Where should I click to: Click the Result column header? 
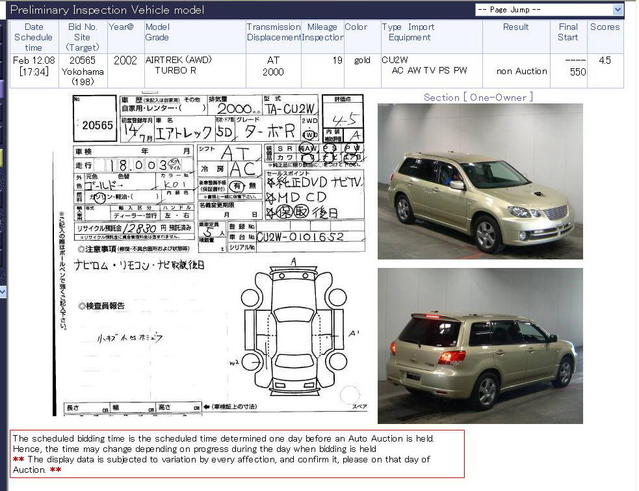point(516,37)
